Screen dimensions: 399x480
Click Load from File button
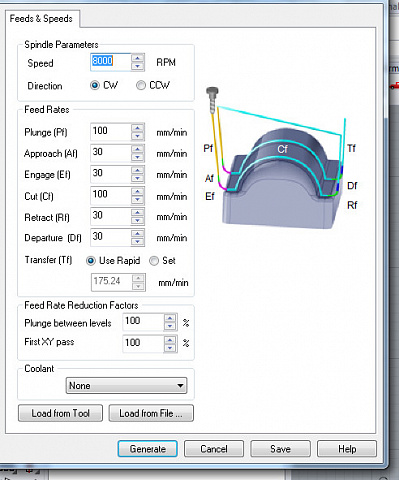[x=151, y=413]
